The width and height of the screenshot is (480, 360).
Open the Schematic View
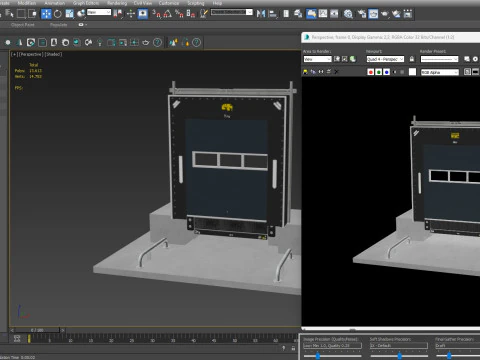pyautogui.click(x=334, y=14)
